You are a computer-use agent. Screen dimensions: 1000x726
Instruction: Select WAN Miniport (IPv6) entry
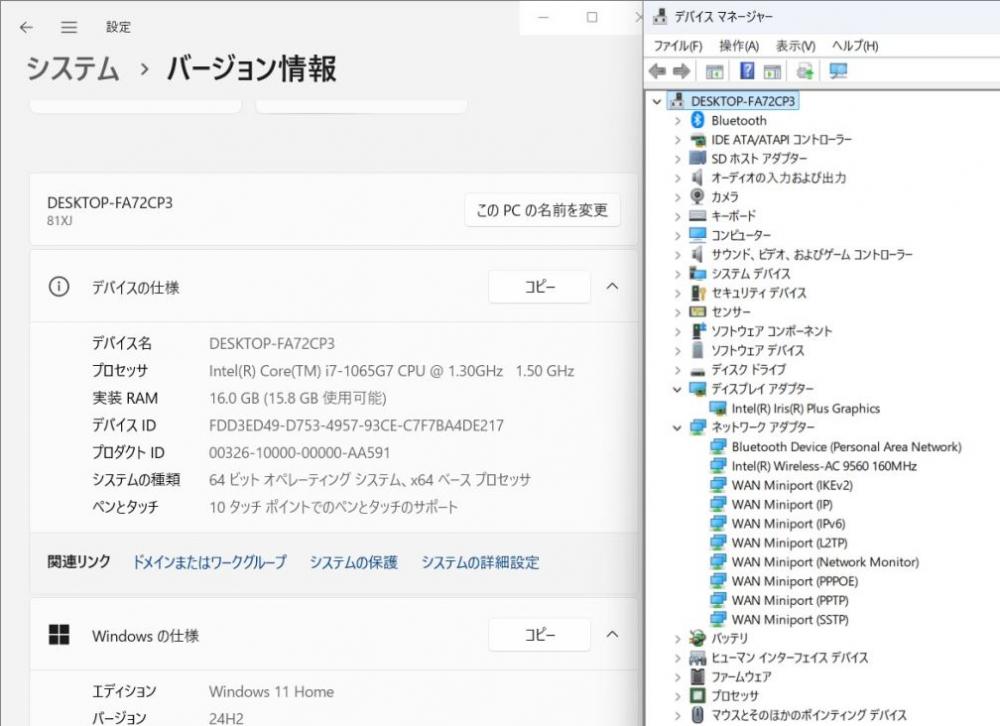tap(788, 523)
